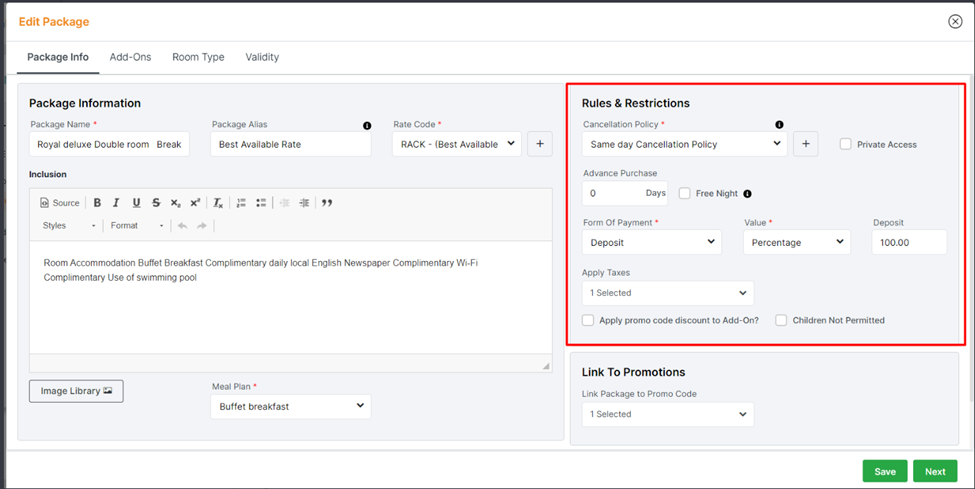
Task: Insert a bulleted list in the editor
Action: pyautogui.click(x=261, y=203)
